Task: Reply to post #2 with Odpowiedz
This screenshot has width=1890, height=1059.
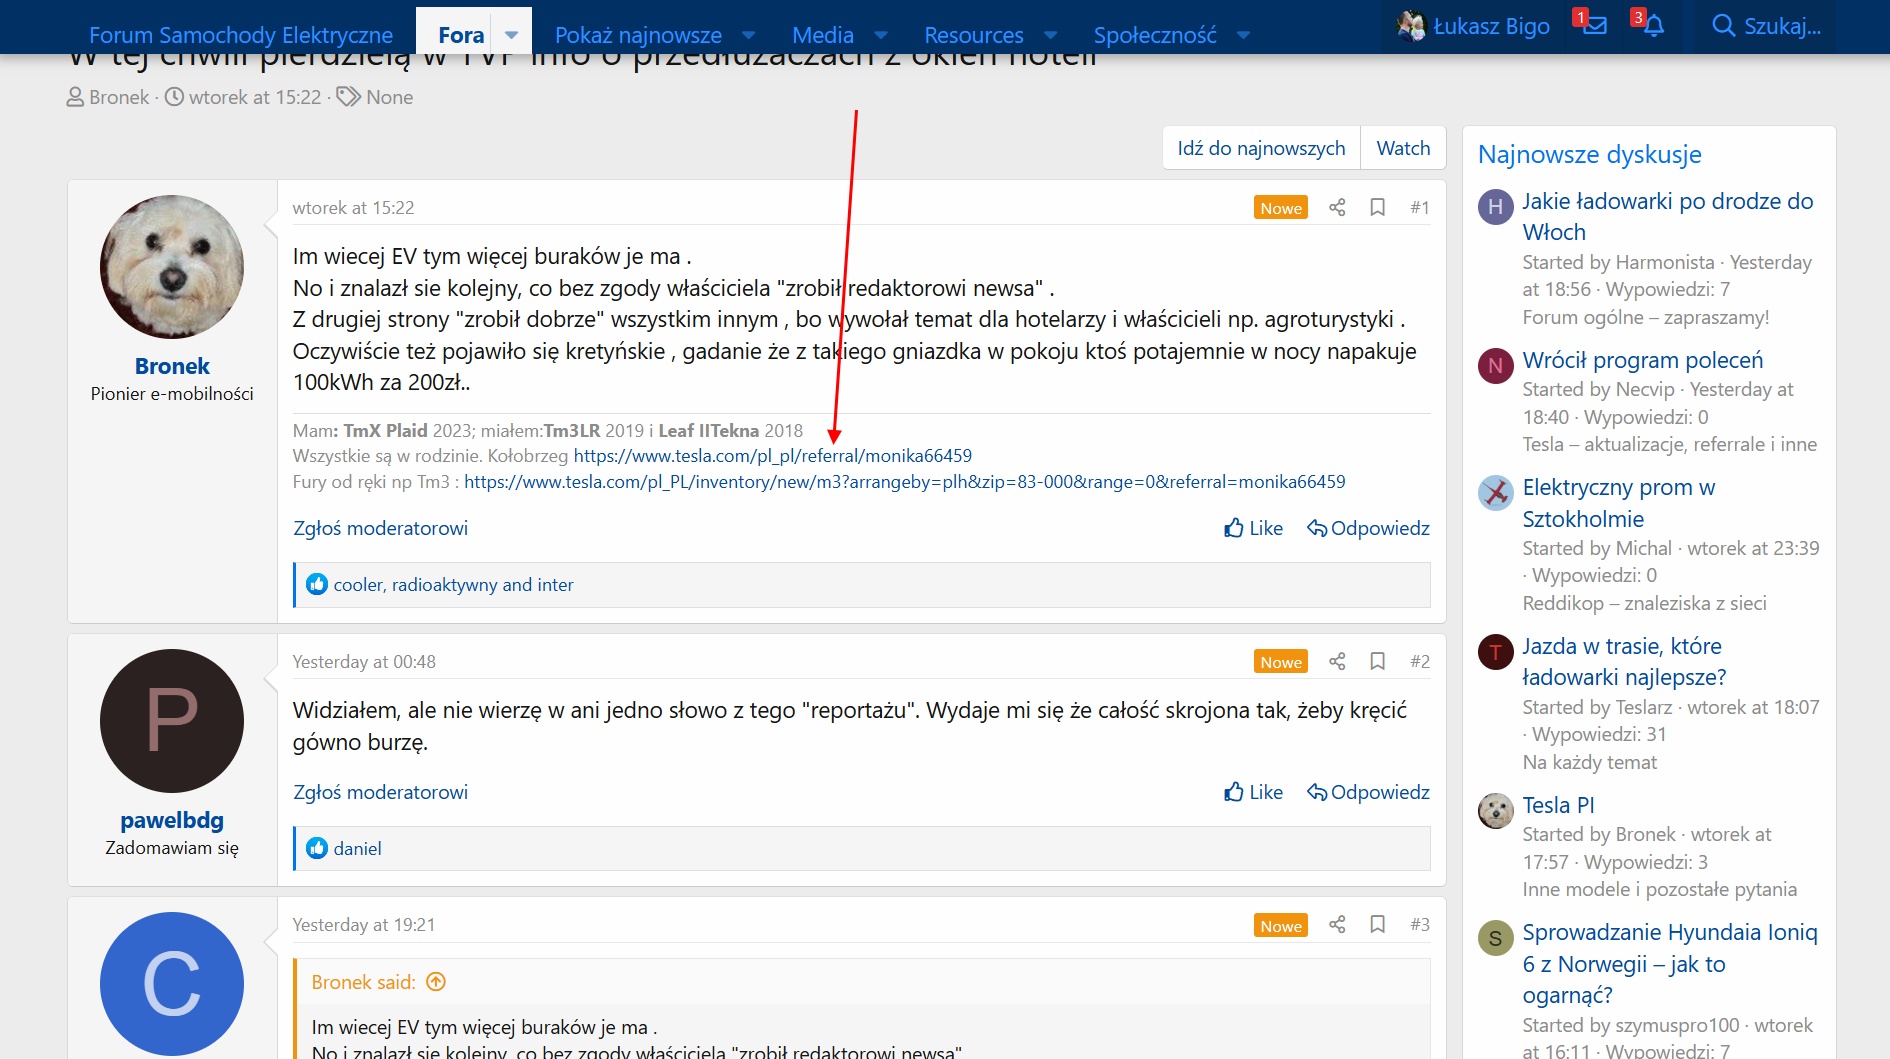Action: click(x=1368, y=792)
